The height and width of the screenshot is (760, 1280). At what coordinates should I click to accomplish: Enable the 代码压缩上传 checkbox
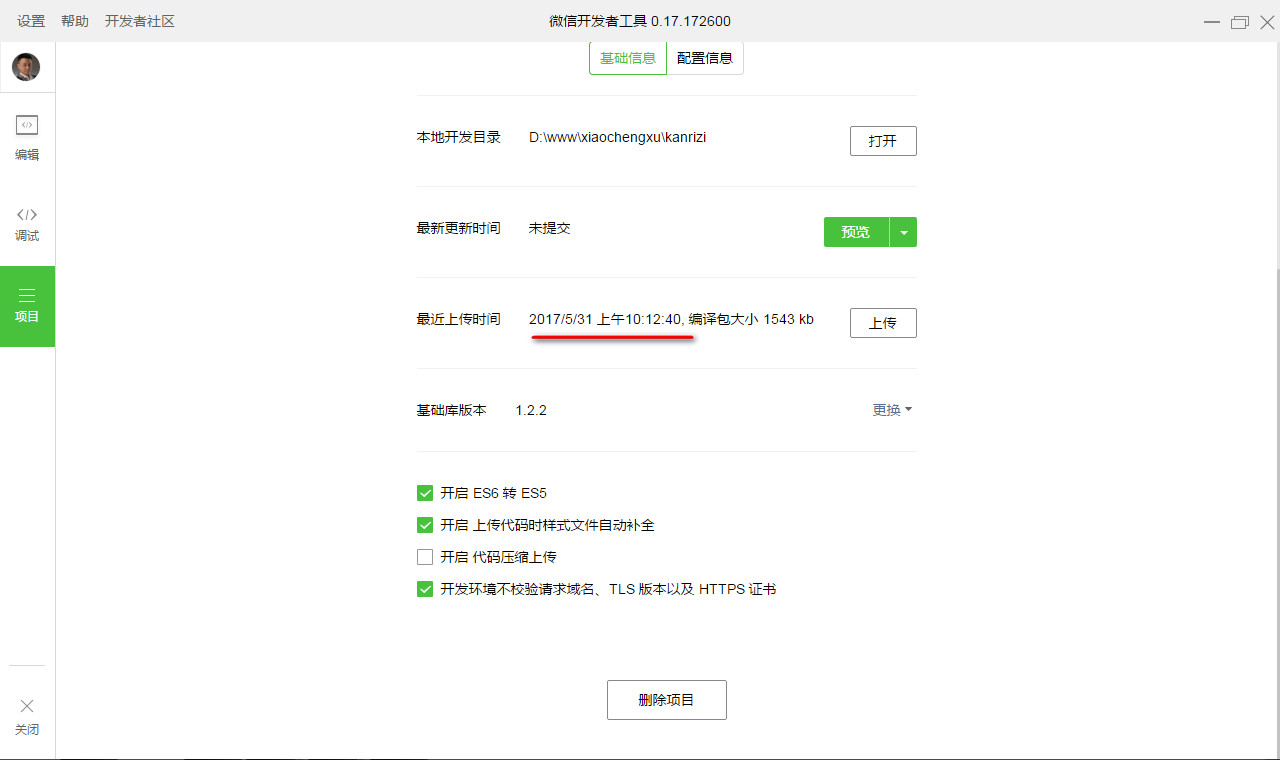(425, 557)
